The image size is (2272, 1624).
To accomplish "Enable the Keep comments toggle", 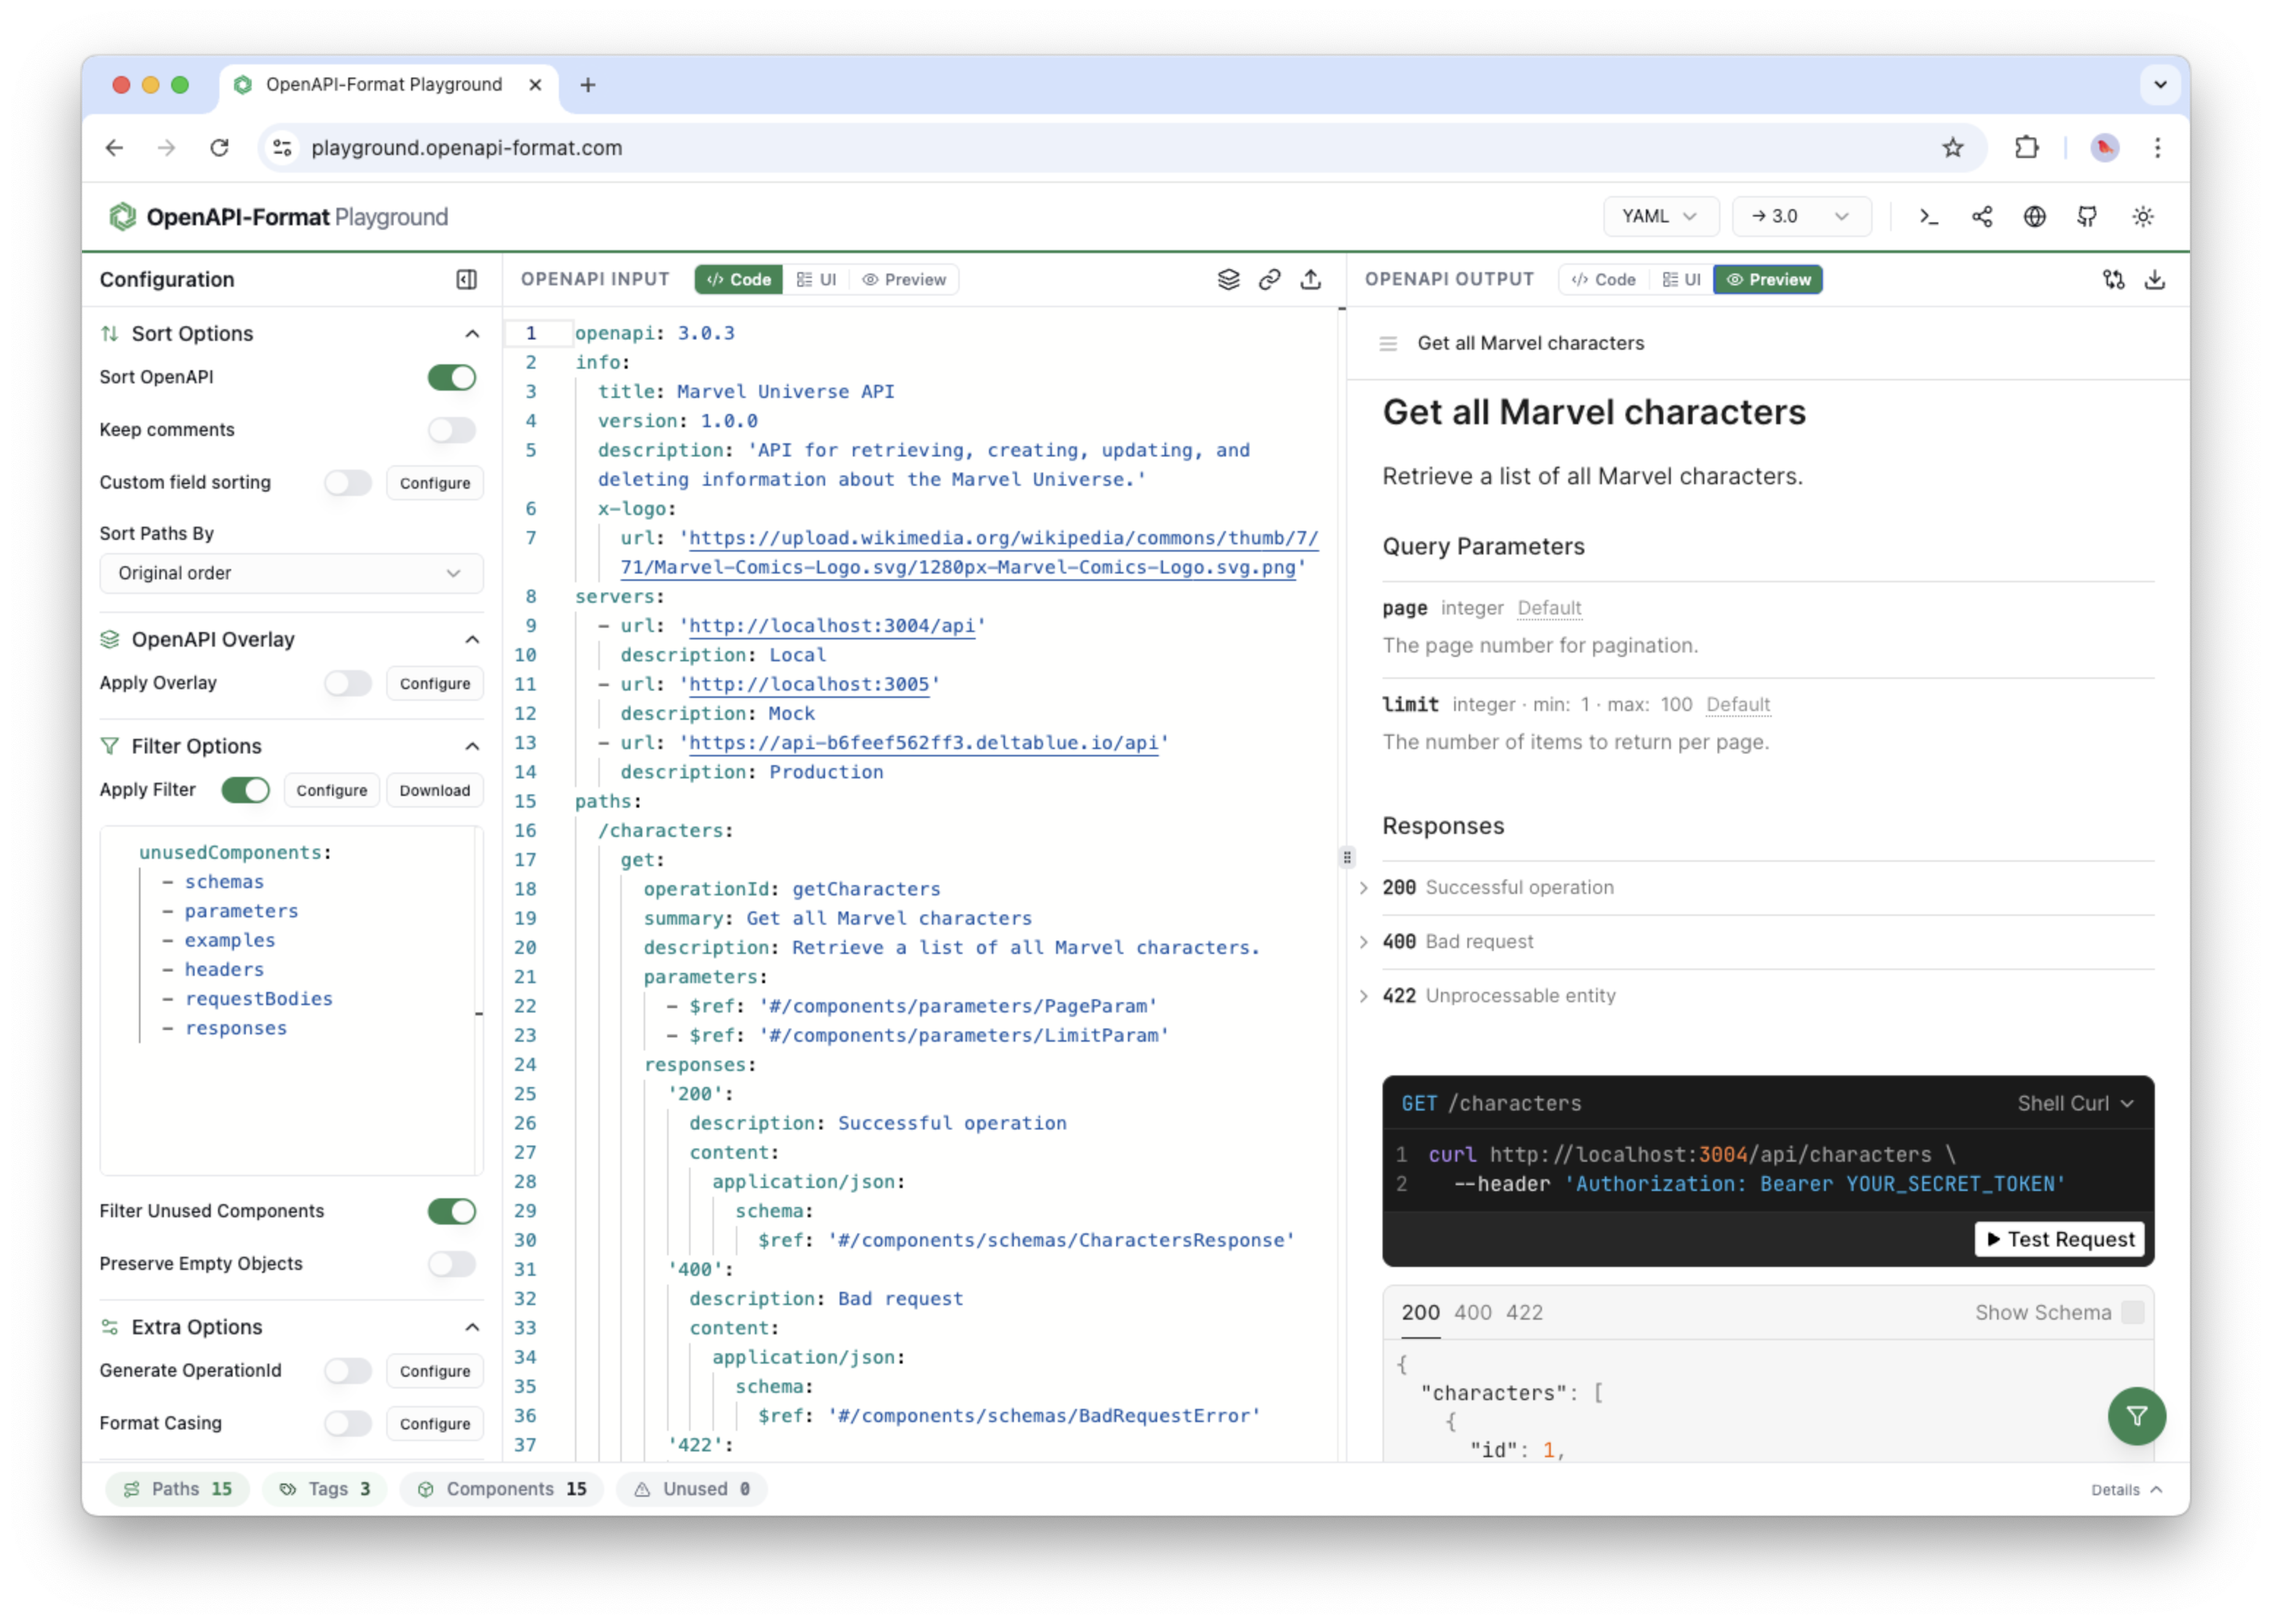I will coord(451,430).
